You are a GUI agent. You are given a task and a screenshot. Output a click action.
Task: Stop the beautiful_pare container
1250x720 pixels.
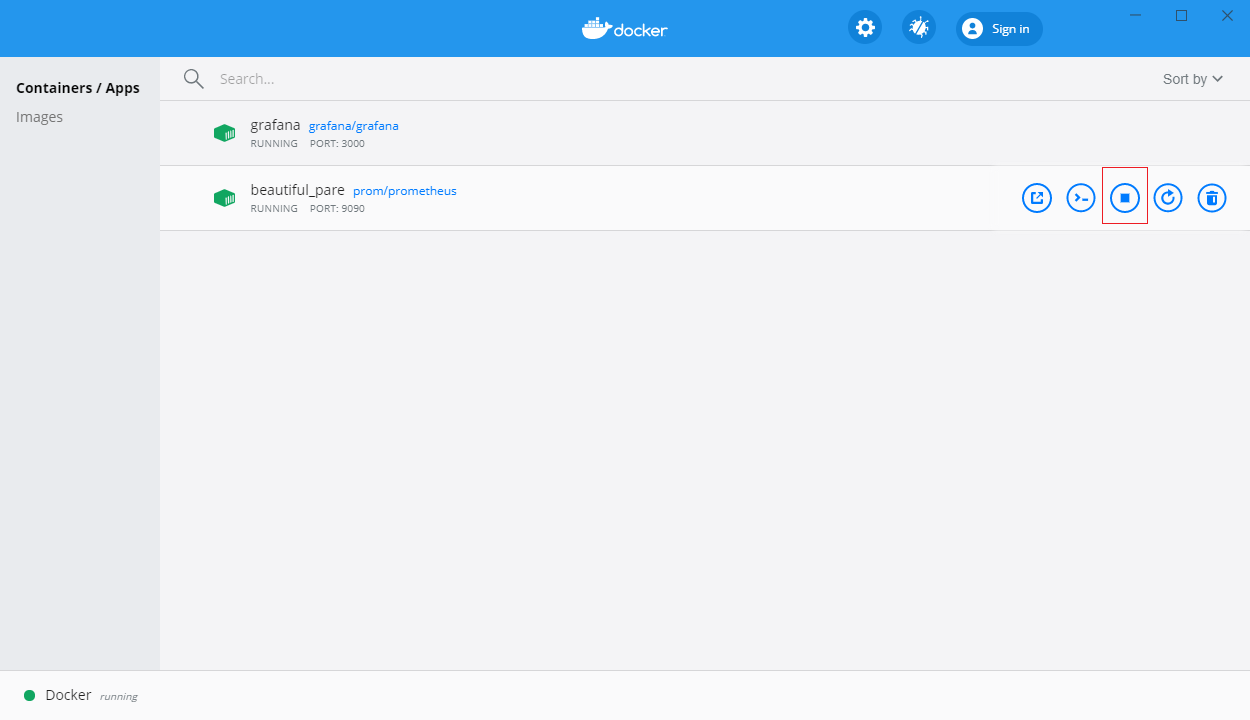pyautogui.click(x=1125, y=198)
